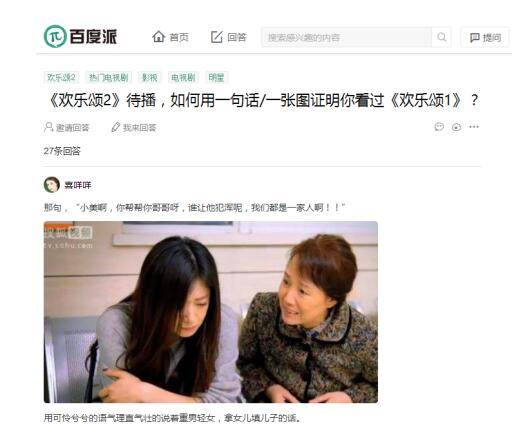Click the 提问 button

pos(485,37)
